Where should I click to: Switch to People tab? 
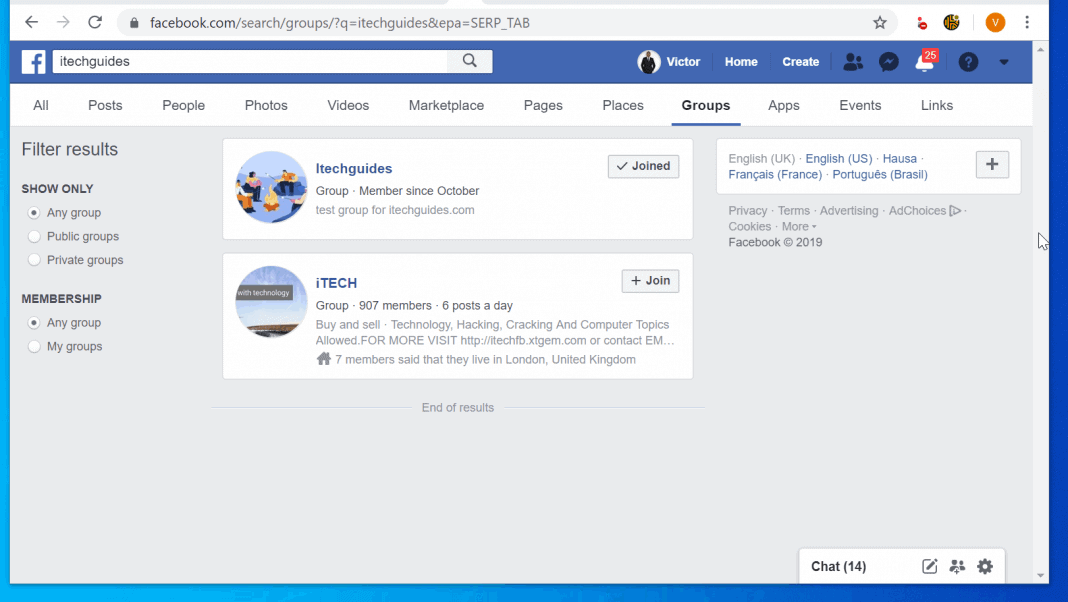click(x=183, y=106)
